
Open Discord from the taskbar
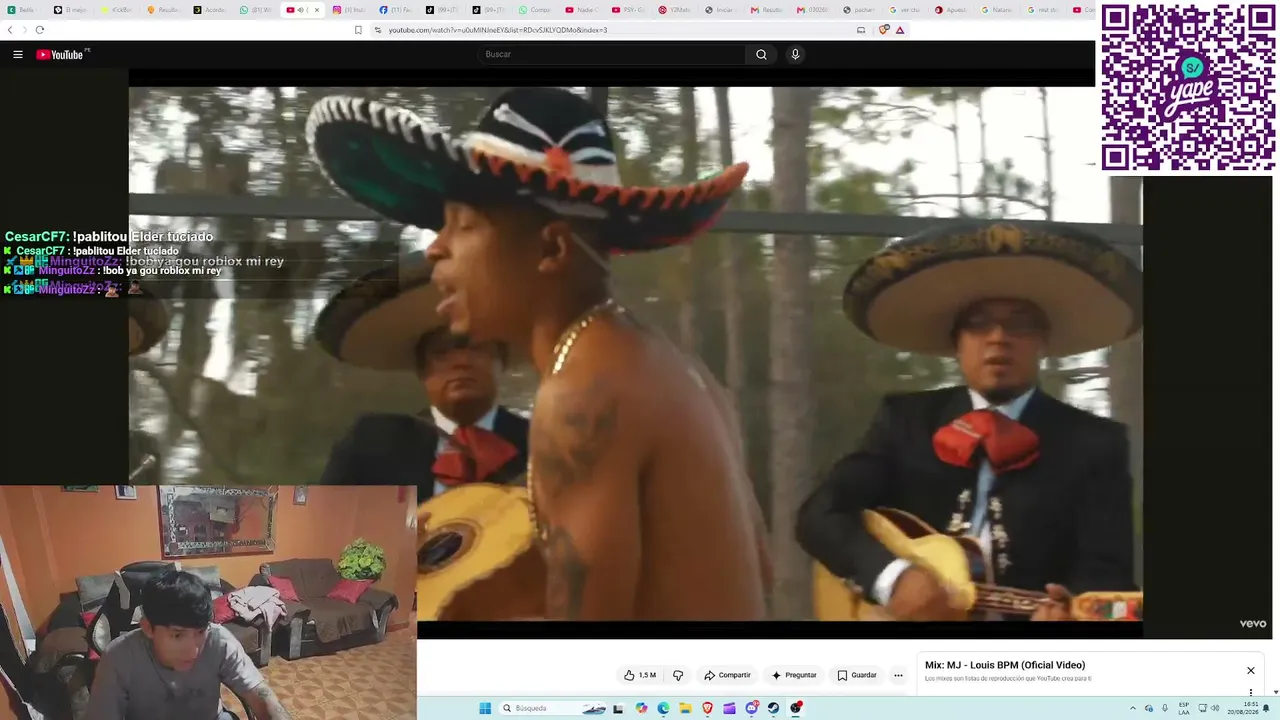point(752,708)
